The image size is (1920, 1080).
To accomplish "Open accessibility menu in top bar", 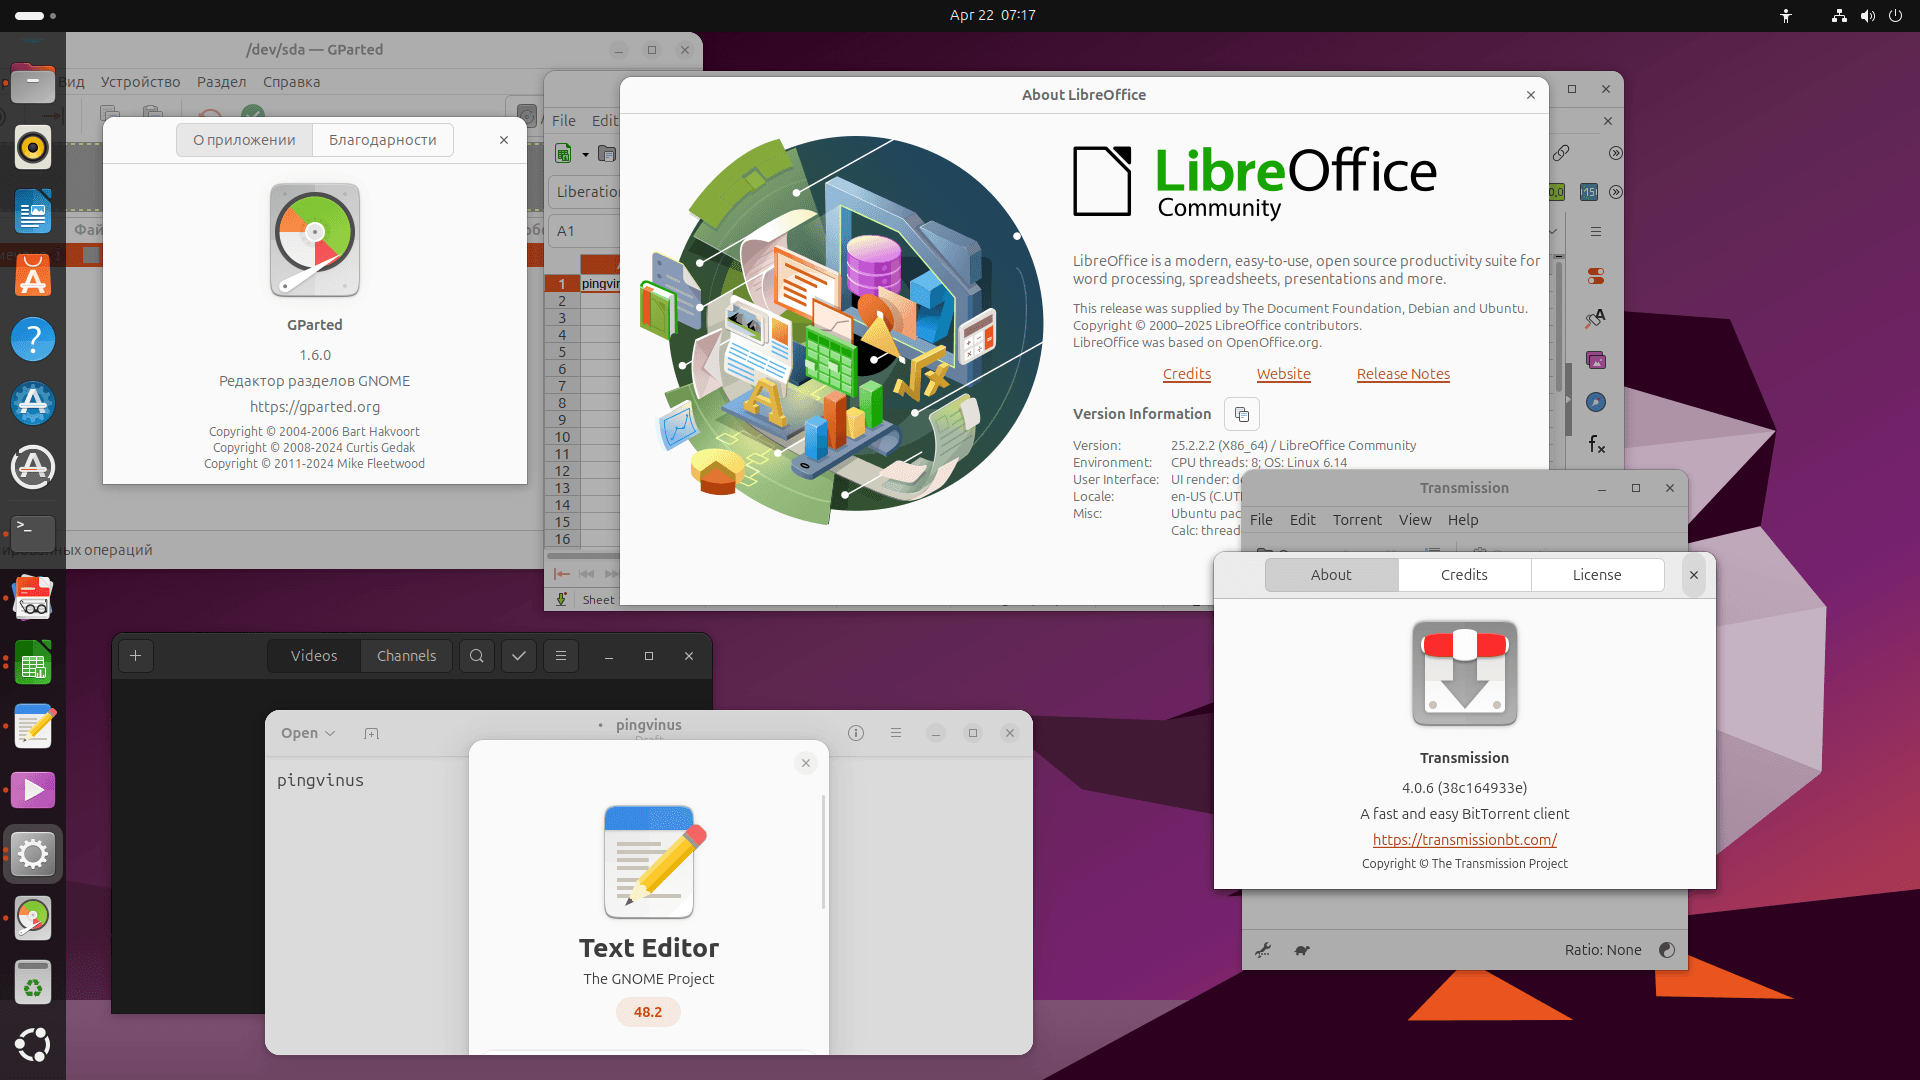I will tap(1786, 16).
